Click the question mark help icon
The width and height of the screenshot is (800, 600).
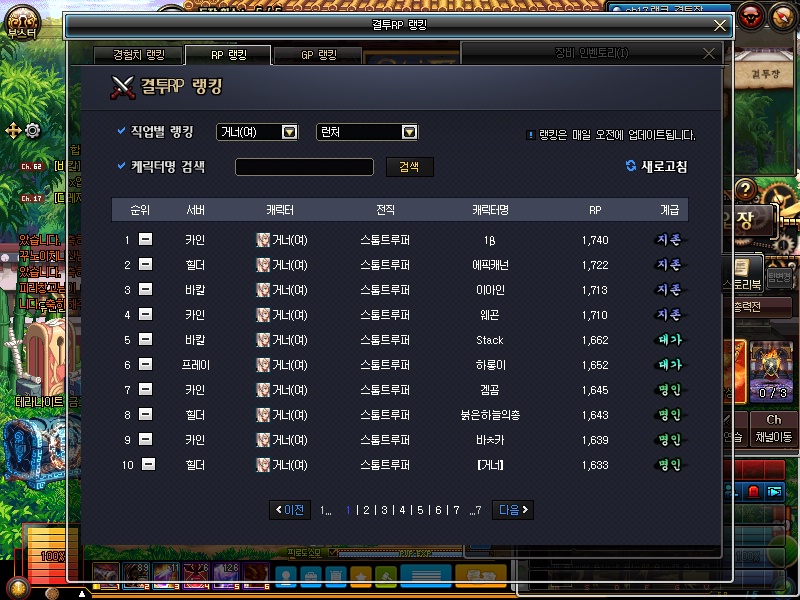point(744,189)
